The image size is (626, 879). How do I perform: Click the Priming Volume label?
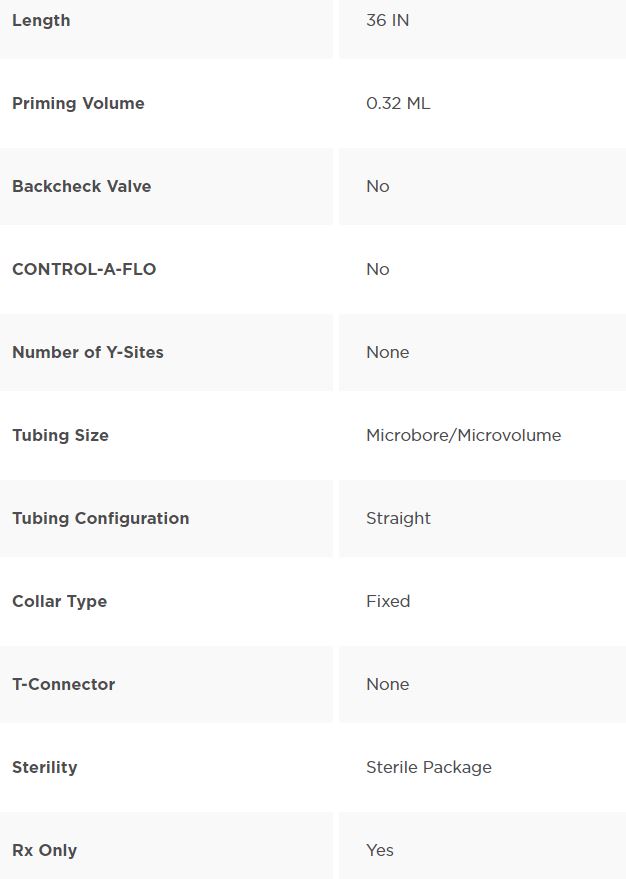[x=78, y=103]
